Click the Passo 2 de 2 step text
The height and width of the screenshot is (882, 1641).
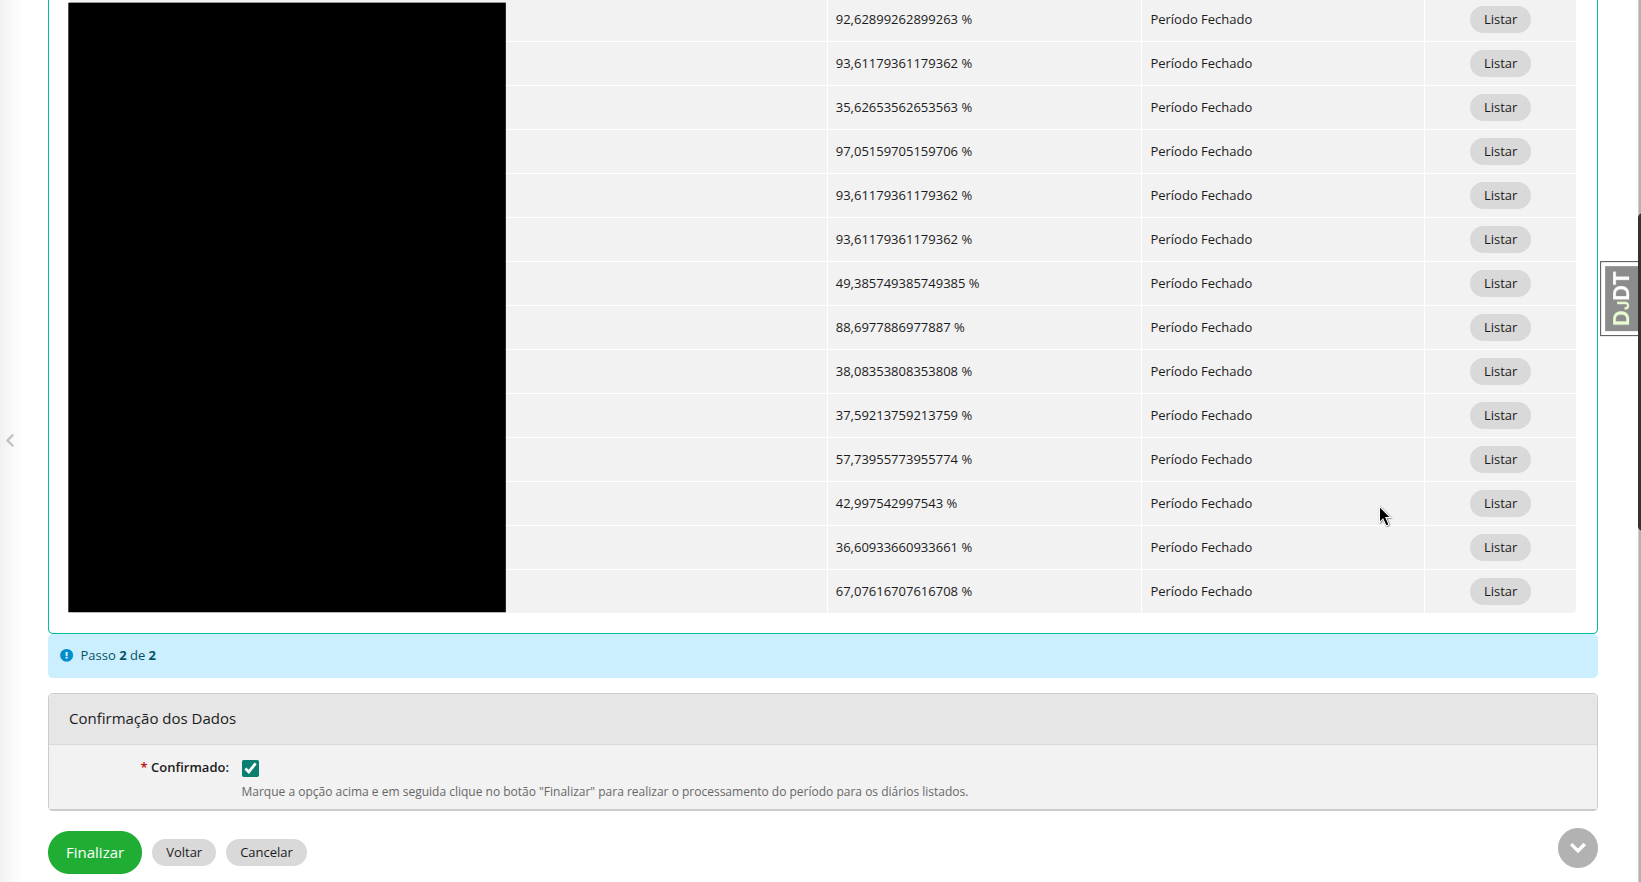(x=118, y=656)
